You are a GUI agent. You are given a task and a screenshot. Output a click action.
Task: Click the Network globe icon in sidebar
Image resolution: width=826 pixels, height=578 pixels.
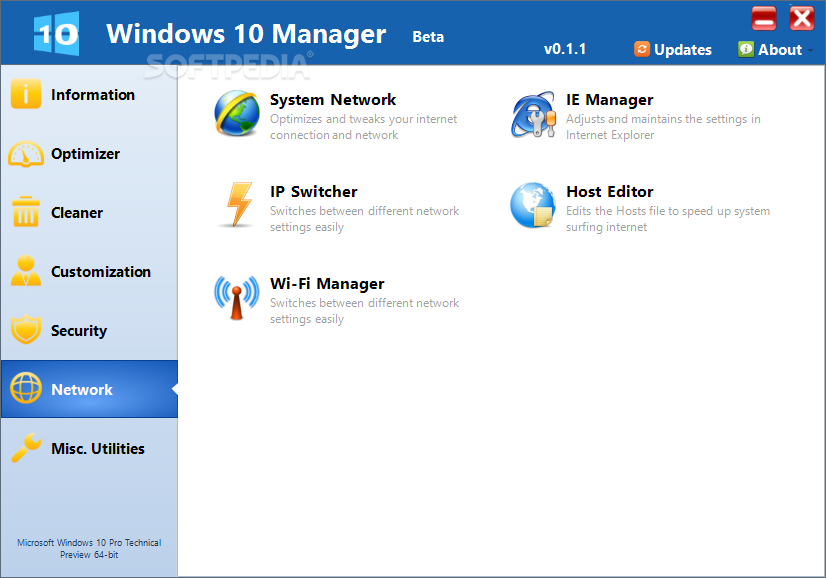[26, 388]
